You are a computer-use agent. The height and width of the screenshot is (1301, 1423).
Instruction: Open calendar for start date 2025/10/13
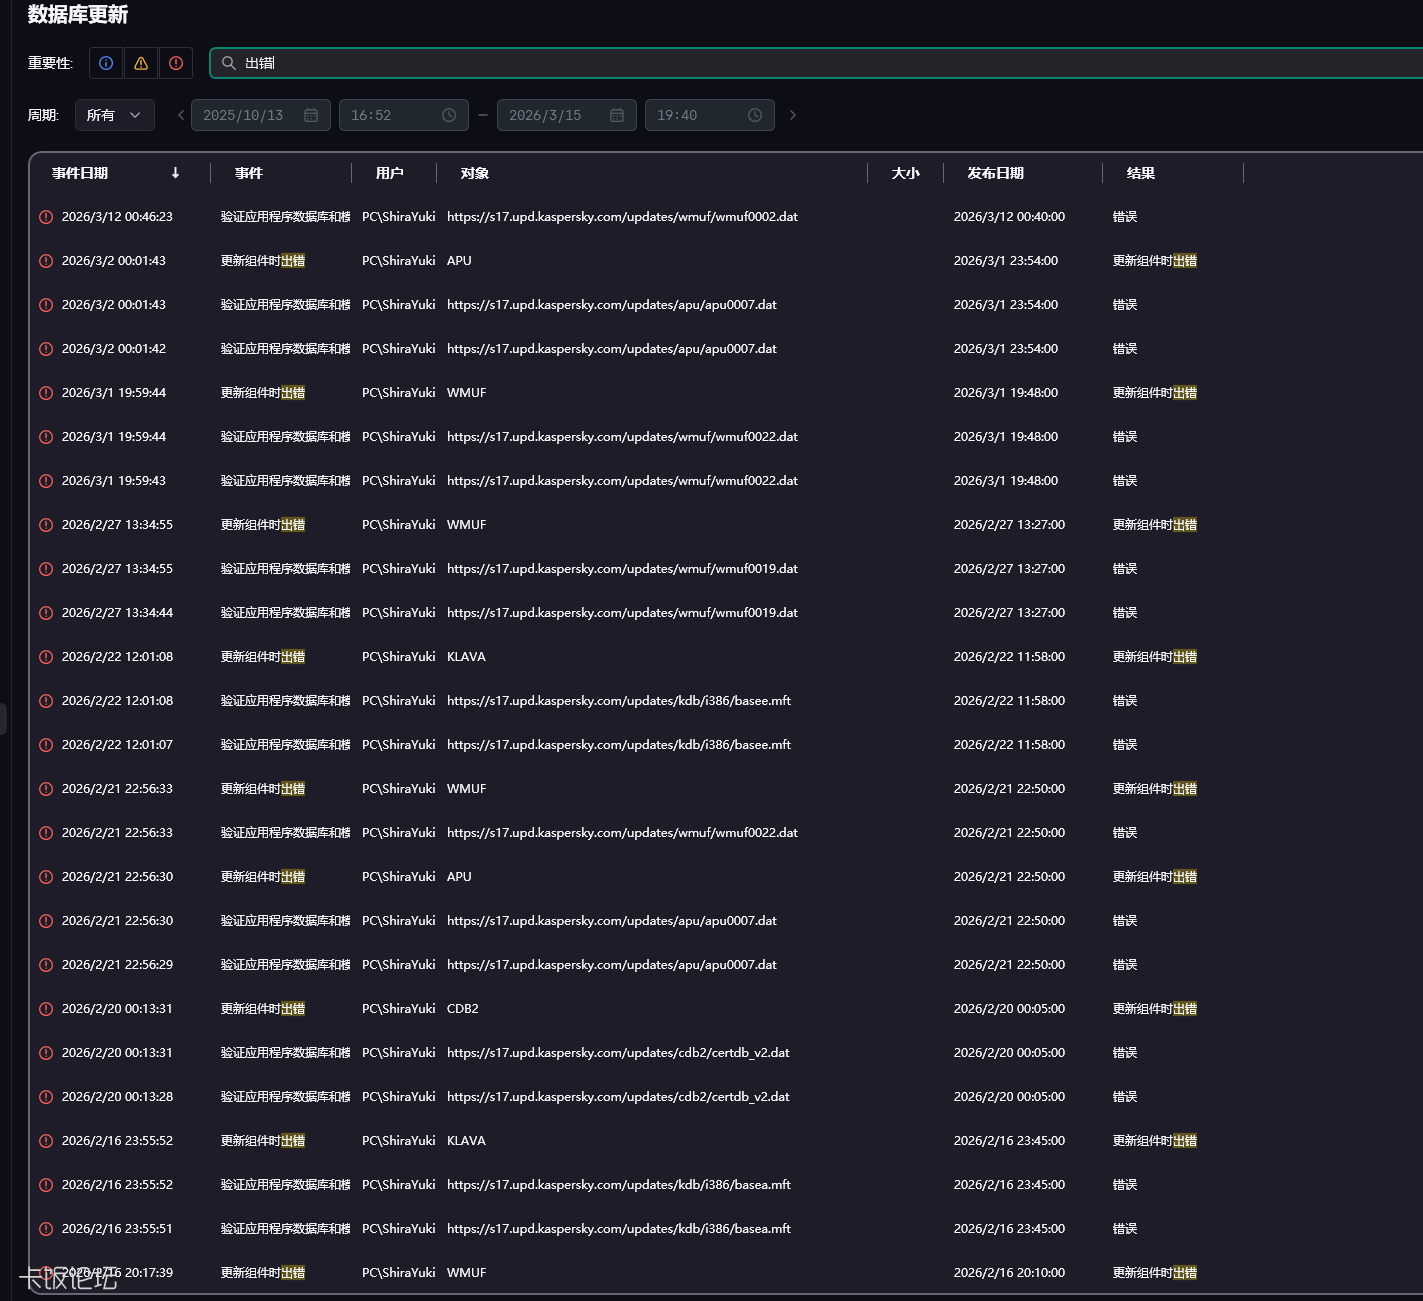pyautogui.click(x=311, y=115)
